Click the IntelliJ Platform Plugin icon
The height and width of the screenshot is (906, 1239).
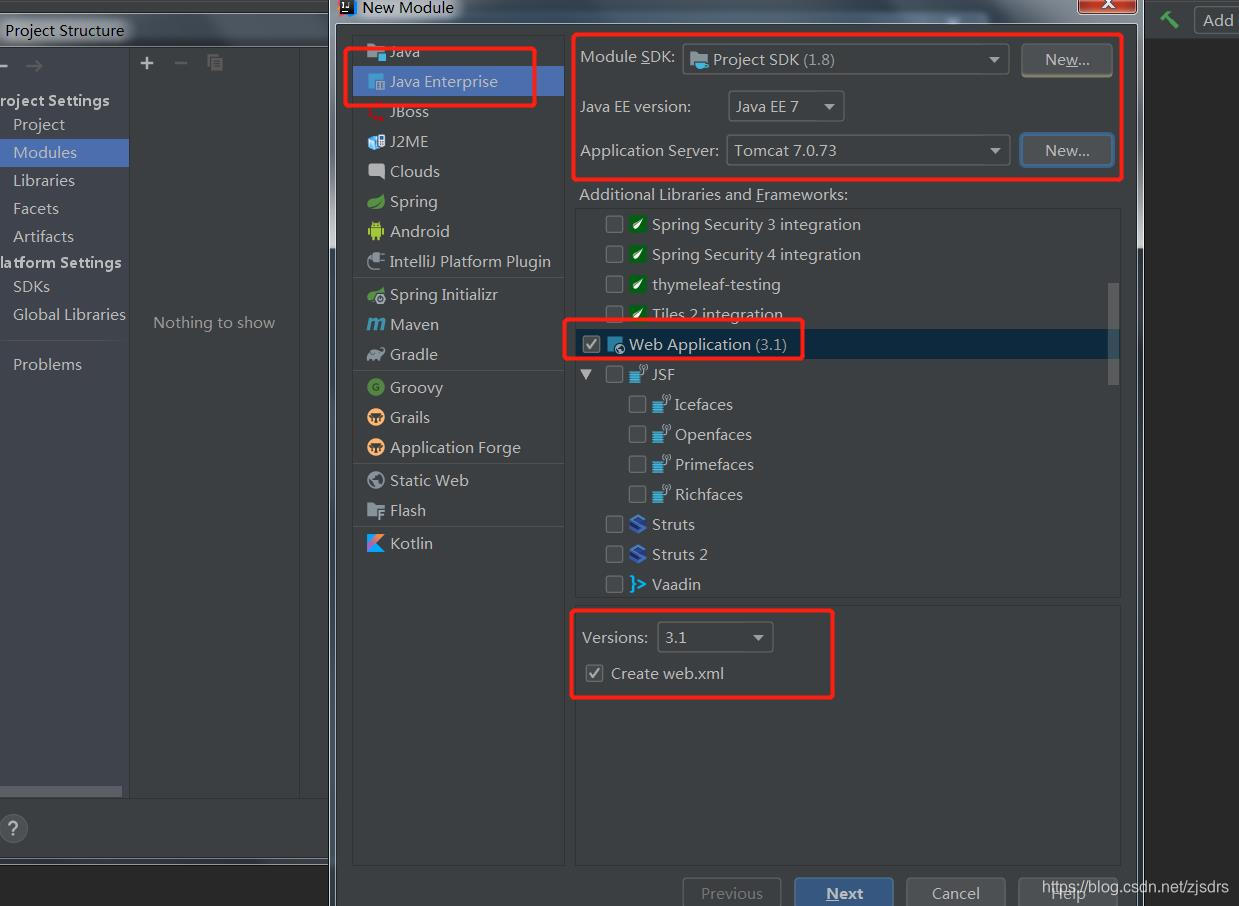point(376,262)
